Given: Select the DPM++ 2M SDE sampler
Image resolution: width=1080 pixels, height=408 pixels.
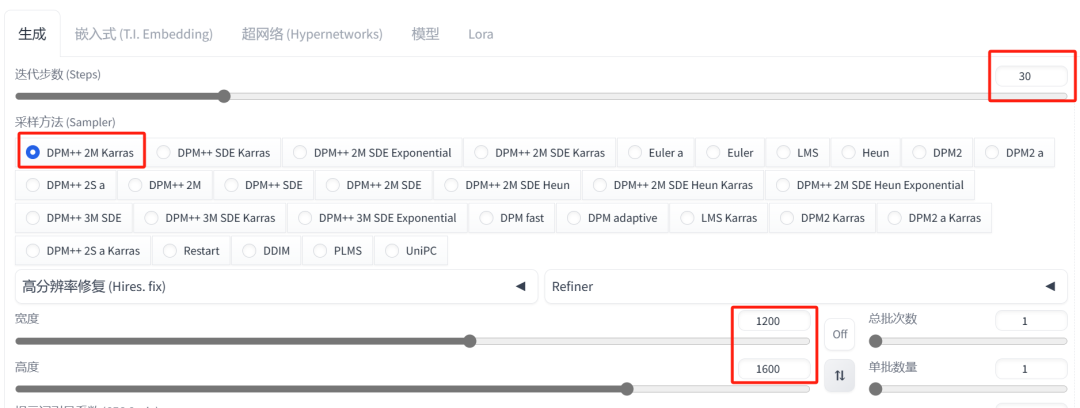Looking at the screenshot, I should [x=373, y=185].
